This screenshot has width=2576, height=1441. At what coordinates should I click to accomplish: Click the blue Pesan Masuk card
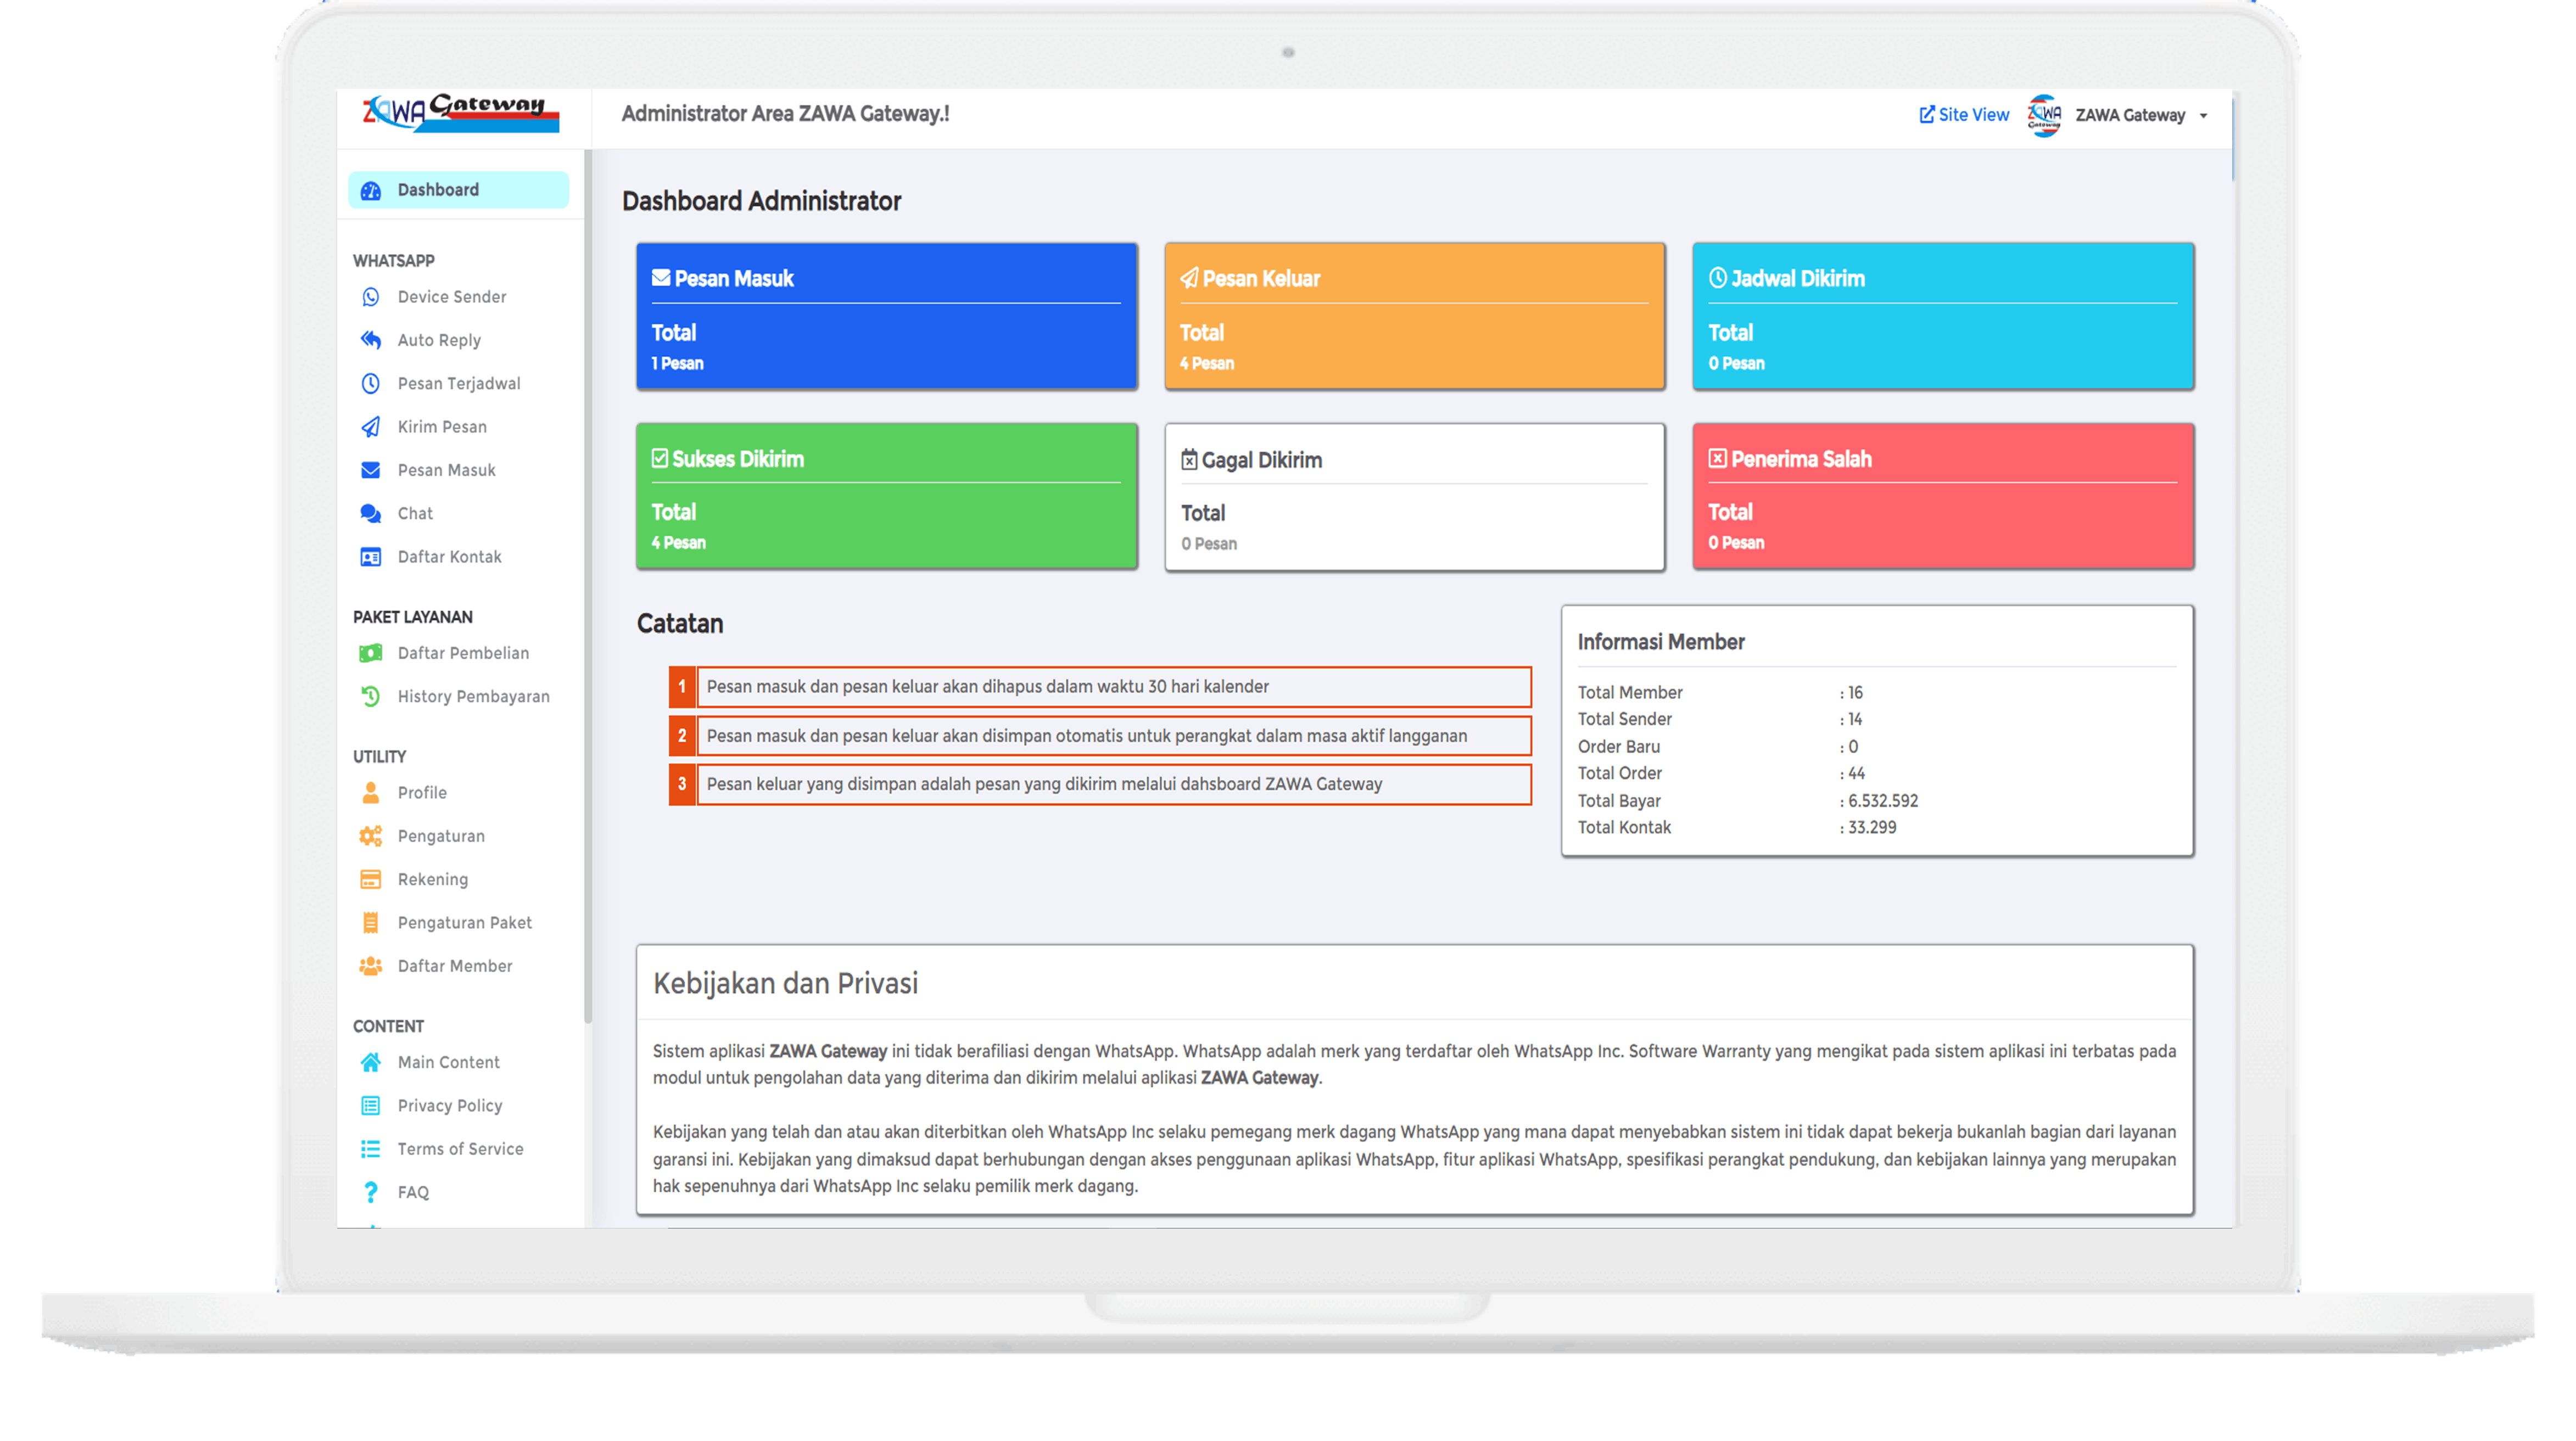tap(886, 316)
